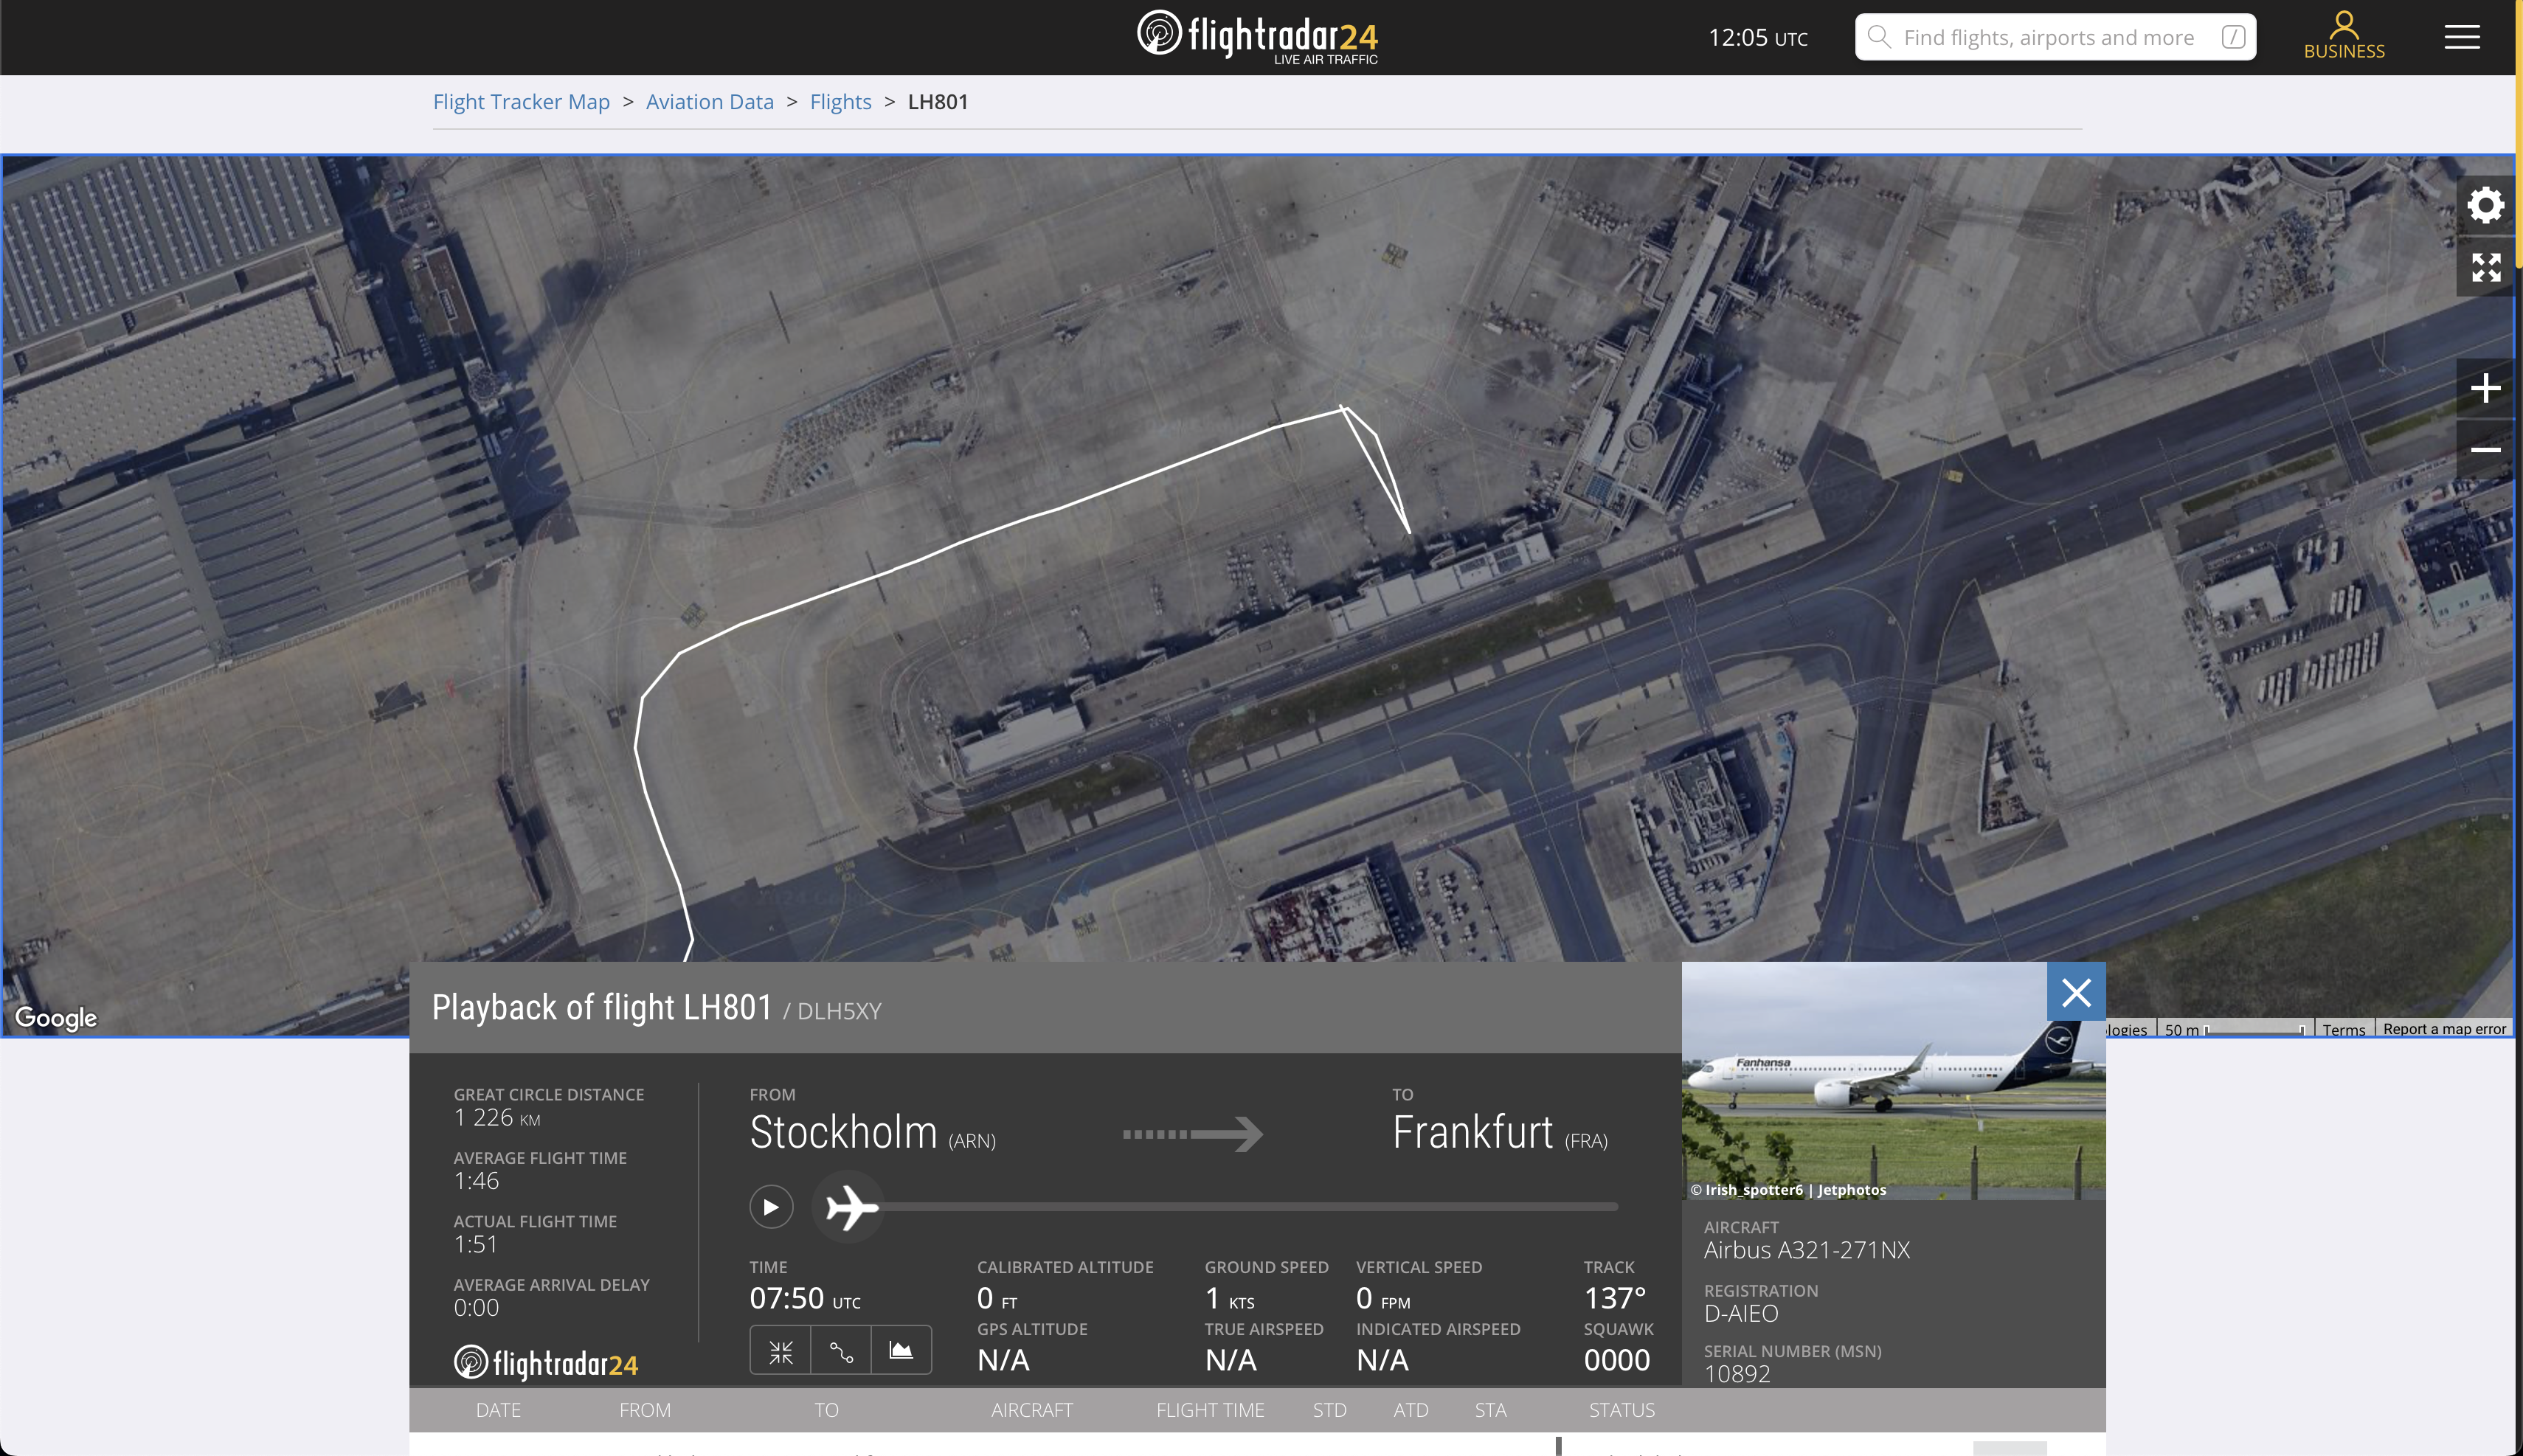Open the Flights breadcrumb link
The image size is (2523, 1456).
point(840,102)
